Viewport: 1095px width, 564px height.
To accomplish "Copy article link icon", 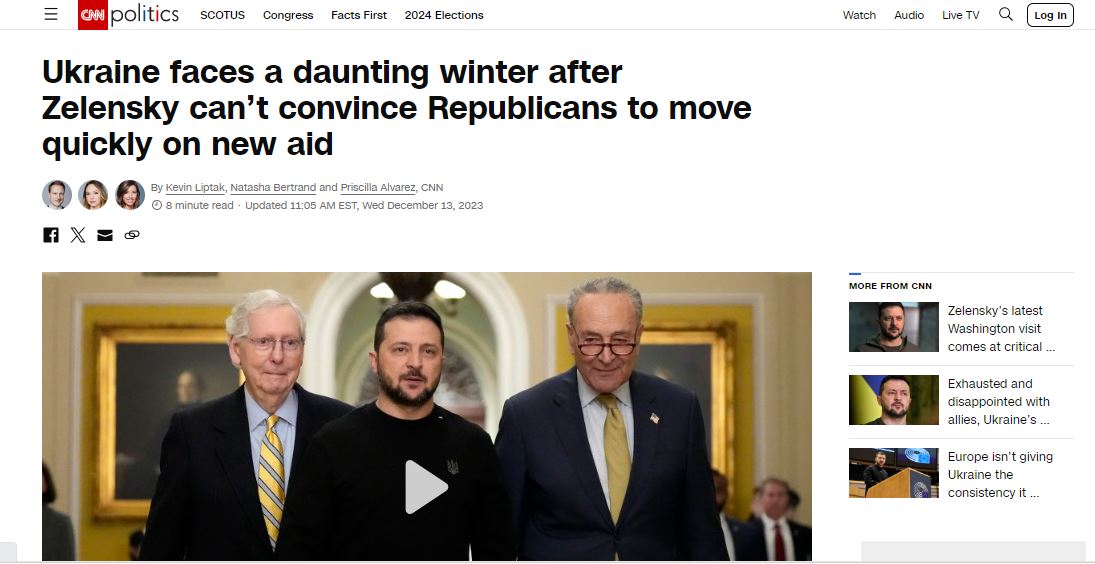I will [132, 235].
